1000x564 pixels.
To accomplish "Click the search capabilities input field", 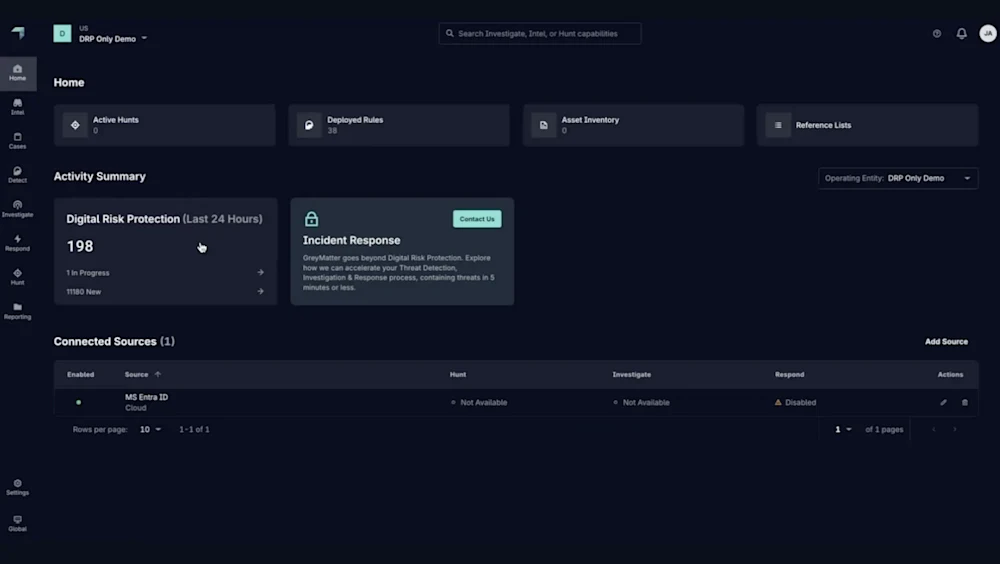I will 540,33.
